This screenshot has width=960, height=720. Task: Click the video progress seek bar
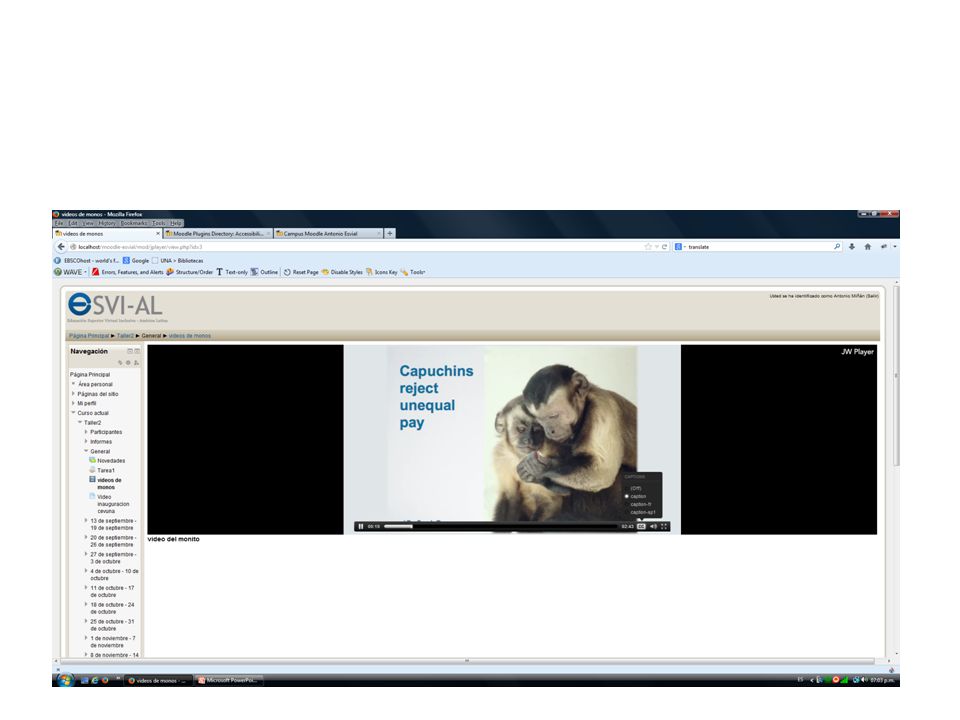coord(500,527)
